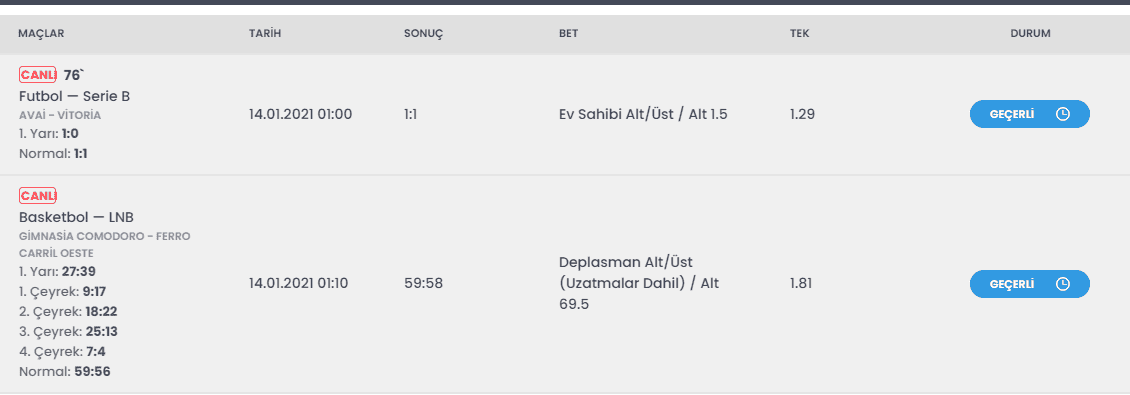Viewport: 1130px width, 395px height.
Task: Select the BET column header
Action: [568, 34]
